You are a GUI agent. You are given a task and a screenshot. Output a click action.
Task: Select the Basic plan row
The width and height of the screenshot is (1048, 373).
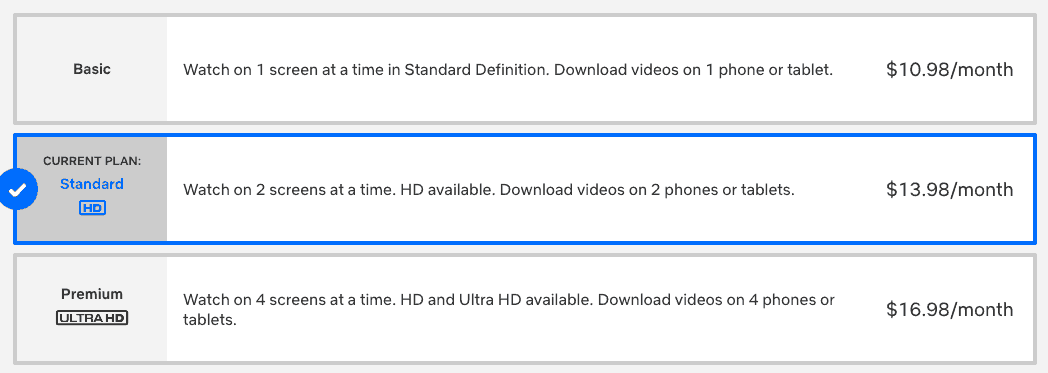tap(525, 69)
